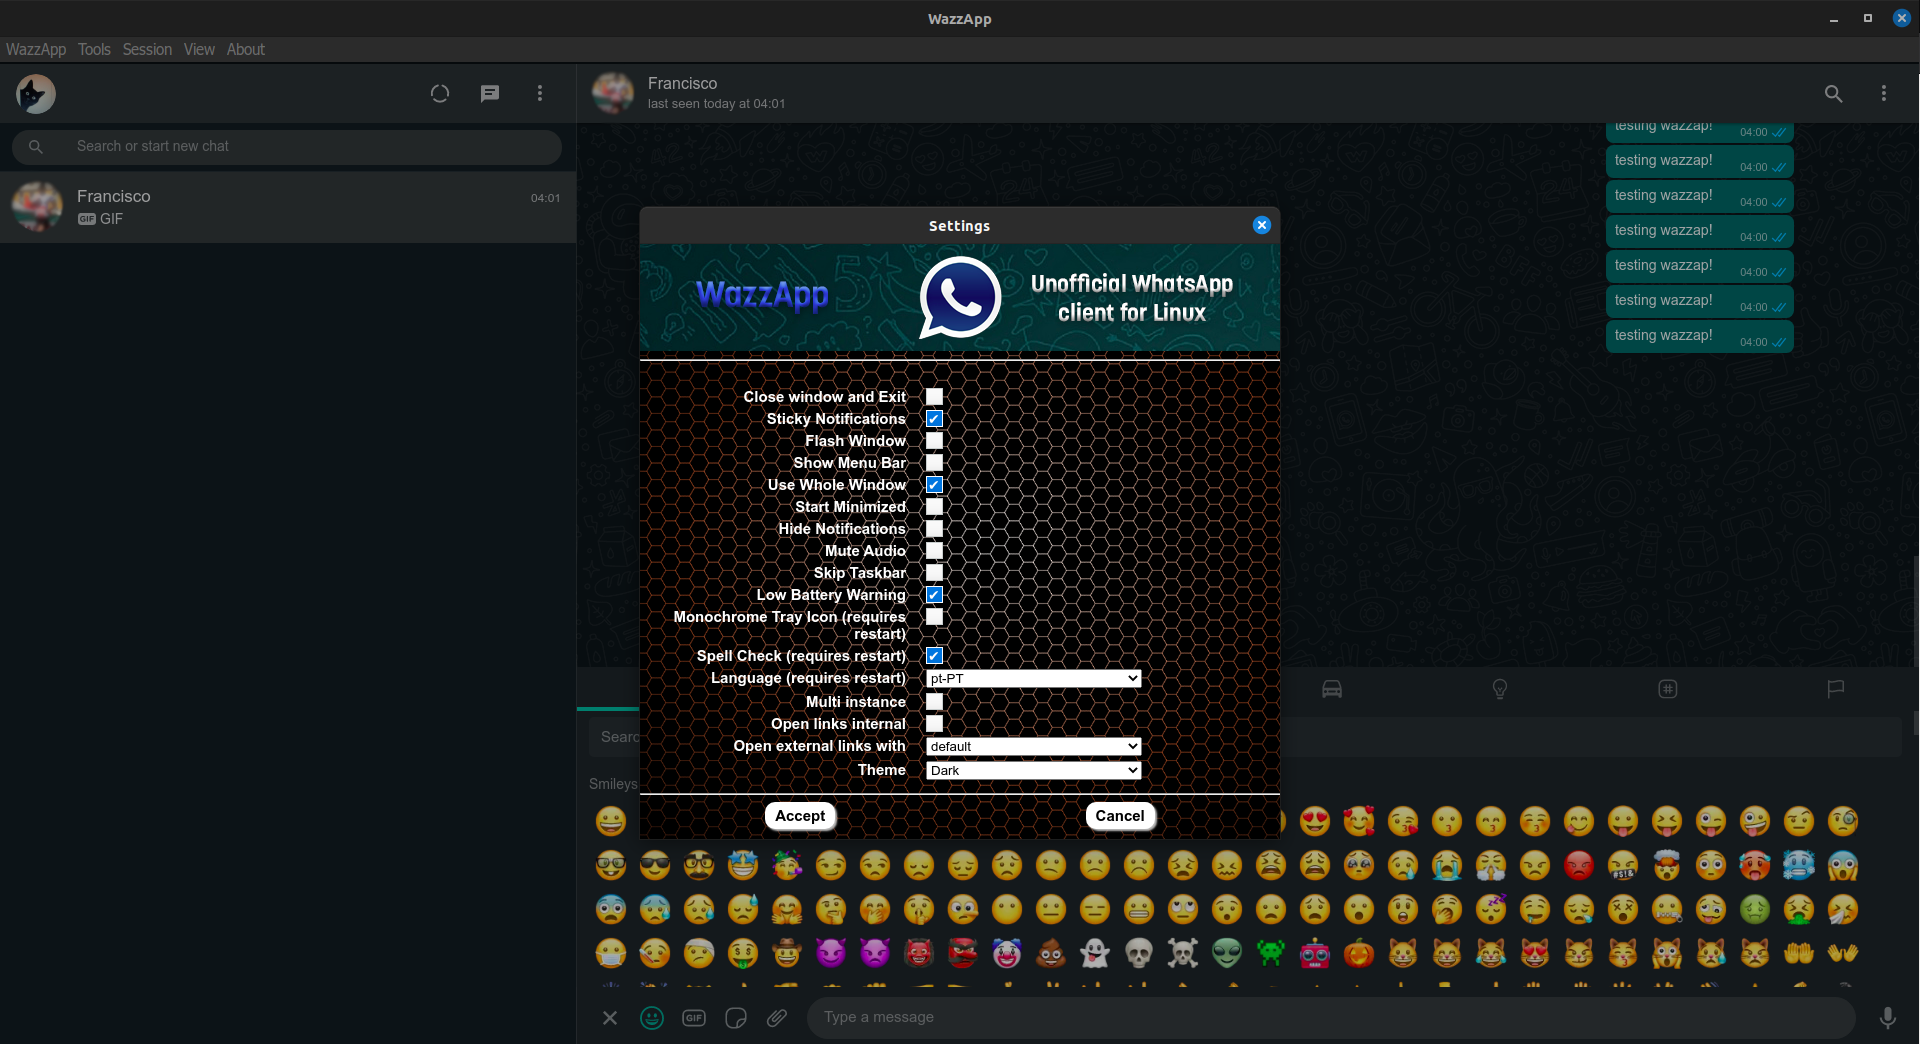1920x1044 pixels.
Task: Open the Tools menu
Action: (94, 49)
